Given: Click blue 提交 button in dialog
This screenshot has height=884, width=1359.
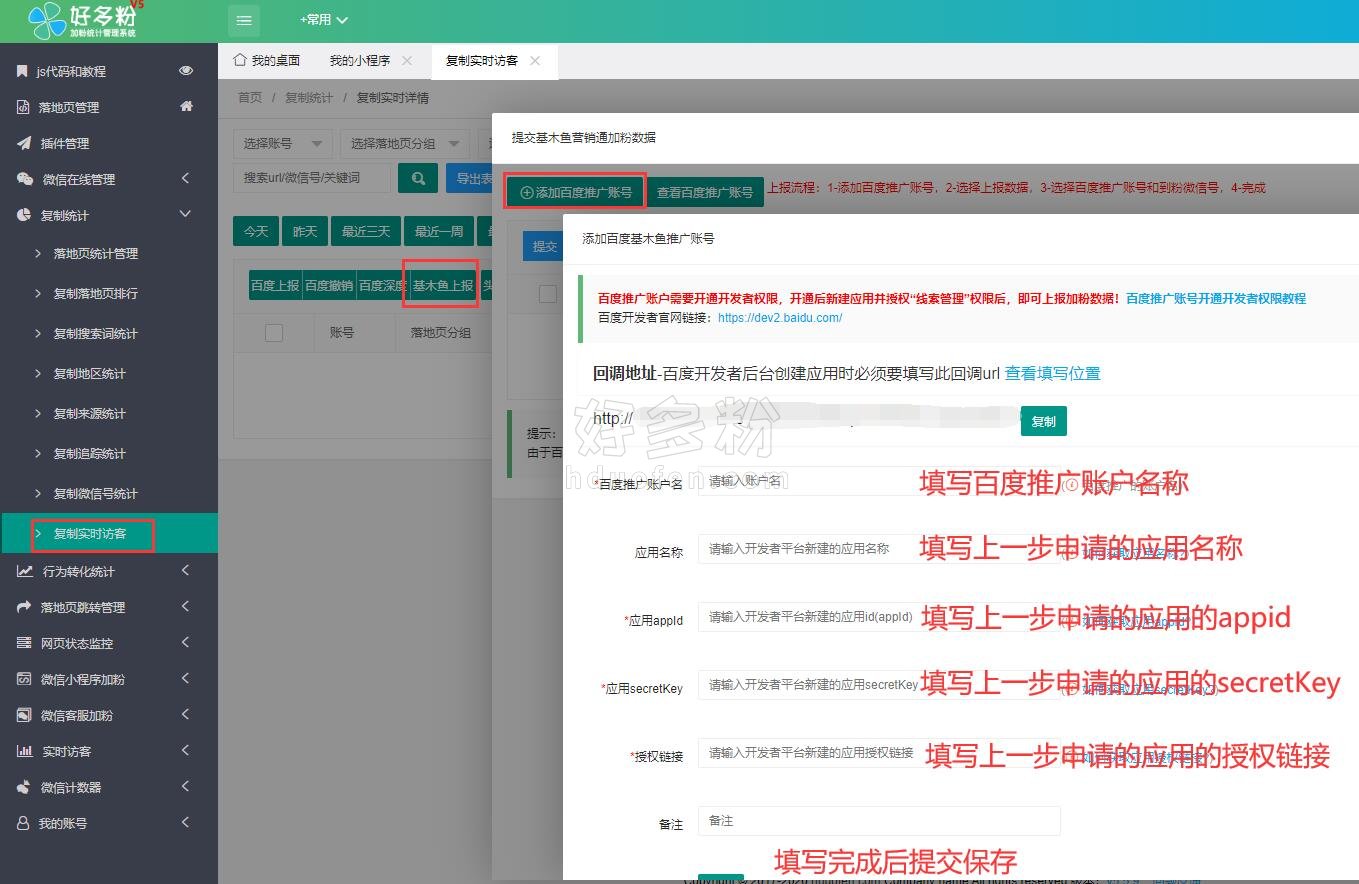Looking at the screenshot, I should (544, 246).
